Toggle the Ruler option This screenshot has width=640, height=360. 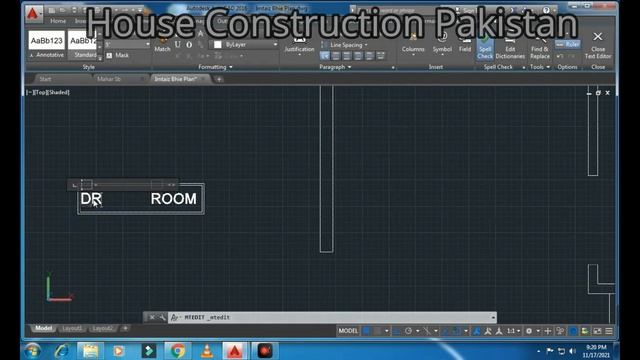coord(568,44)
